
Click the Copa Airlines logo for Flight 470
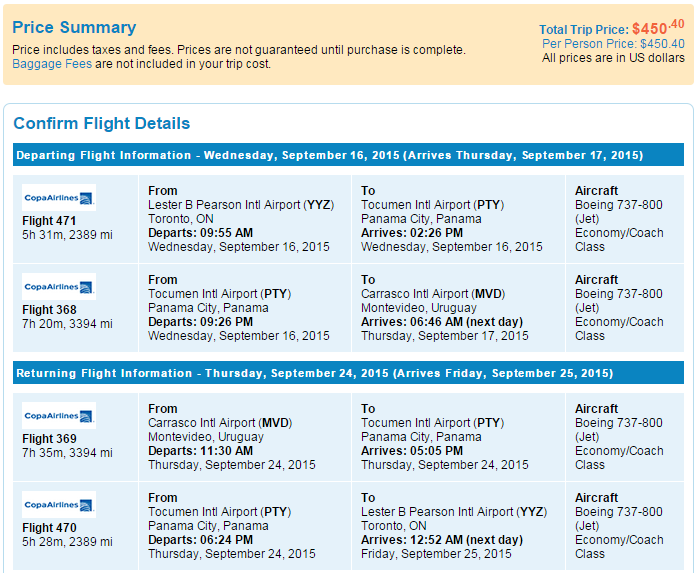coord(59,505)
